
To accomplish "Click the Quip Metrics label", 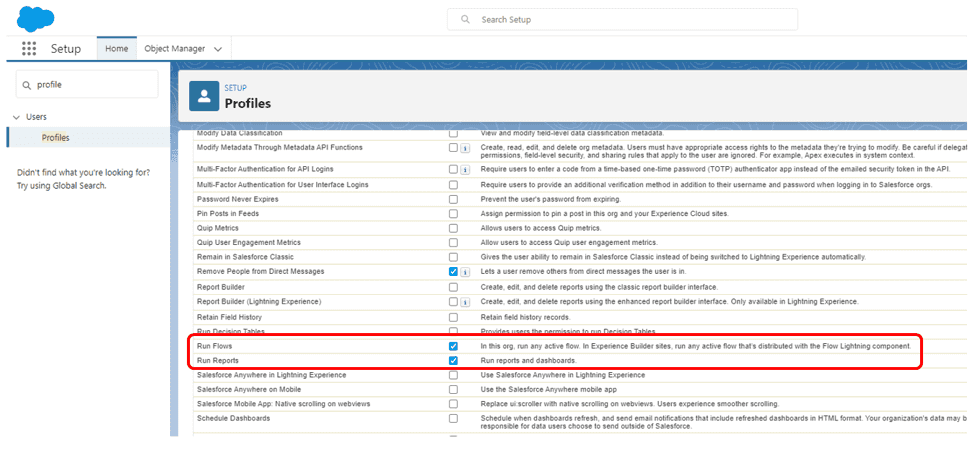I will click(x=218, y=228).
